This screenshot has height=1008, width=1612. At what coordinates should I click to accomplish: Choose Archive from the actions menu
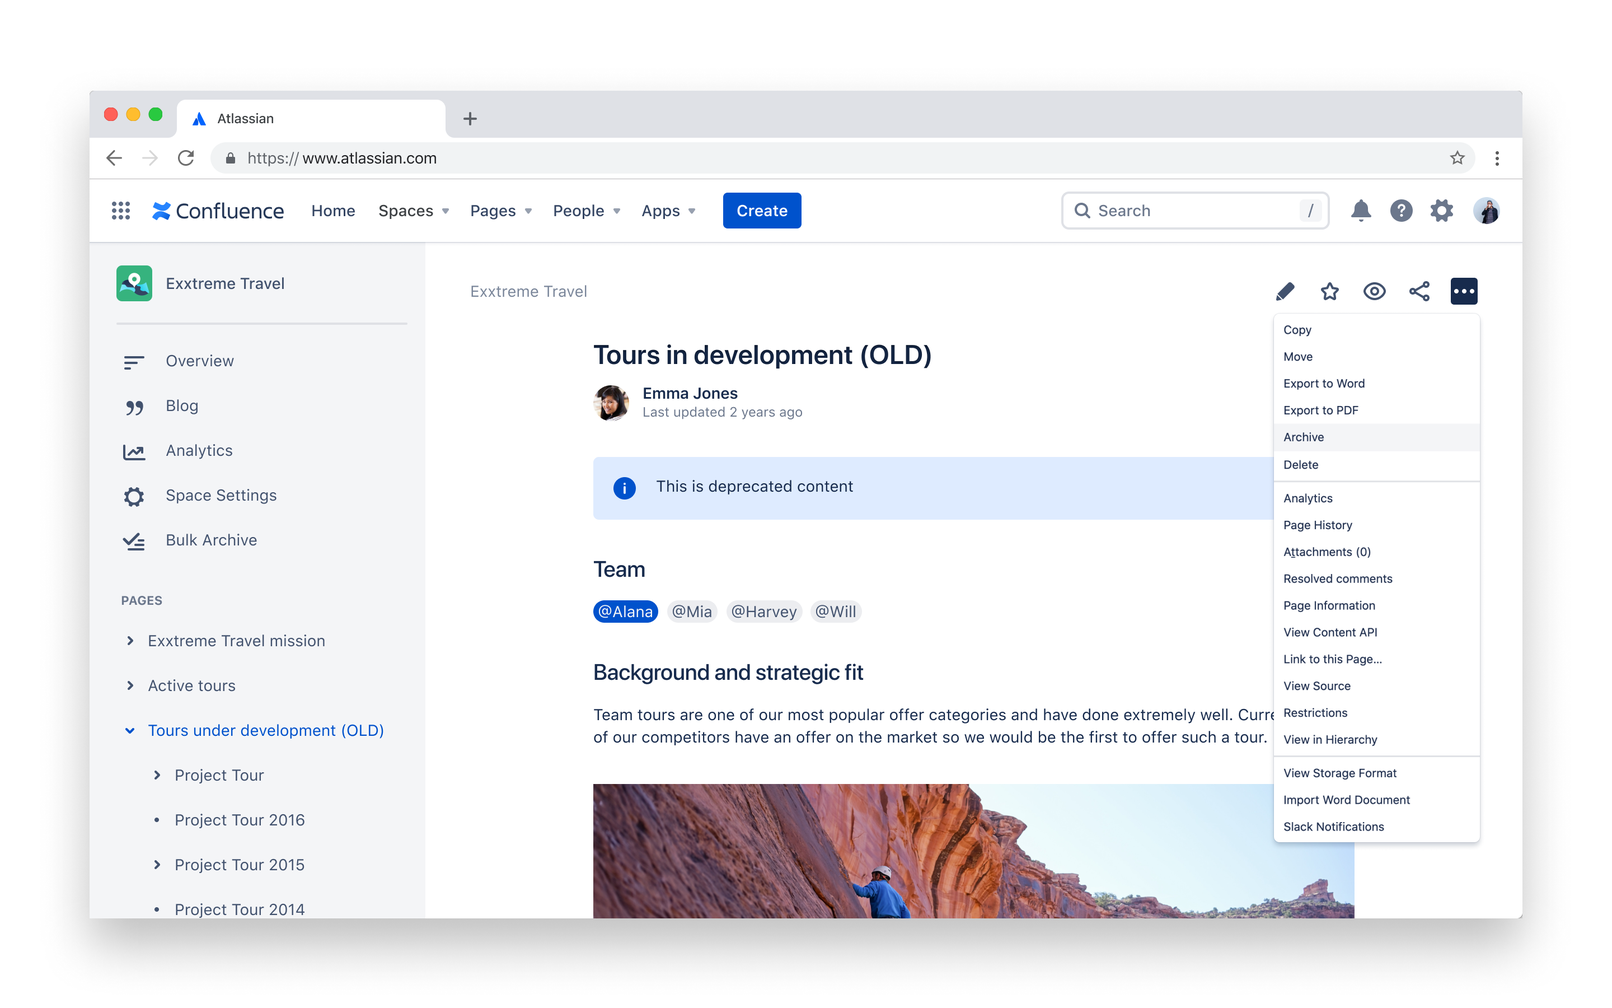pyautogui.click(x=1303, y=437)
